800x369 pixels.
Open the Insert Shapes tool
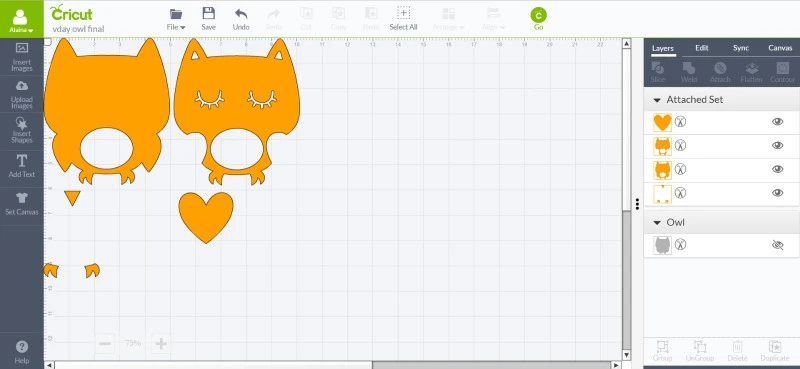21,130
